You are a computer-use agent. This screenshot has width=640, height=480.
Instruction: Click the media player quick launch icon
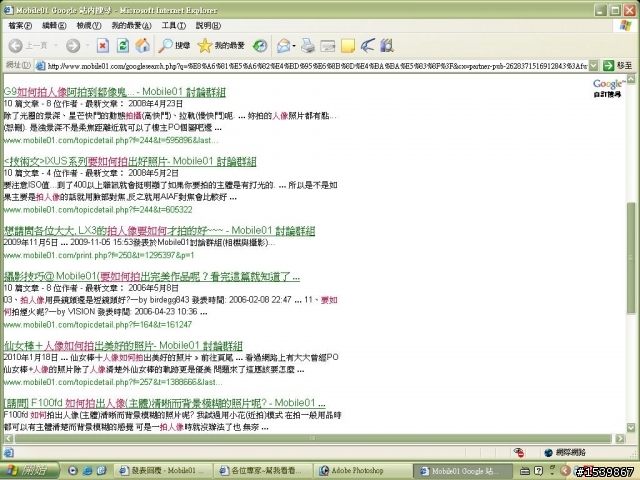(73, 471)
